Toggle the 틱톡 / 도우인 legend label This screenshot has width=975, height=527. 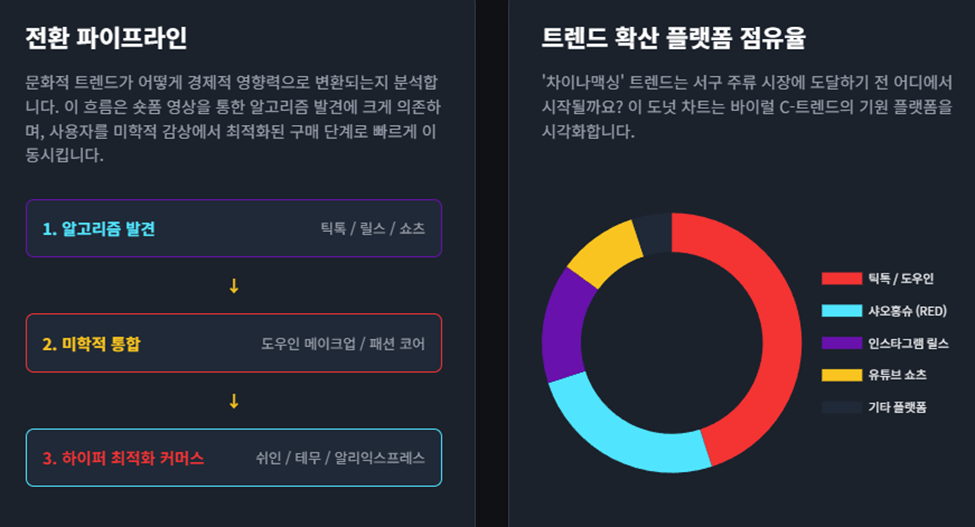click(x=901, y=278)
